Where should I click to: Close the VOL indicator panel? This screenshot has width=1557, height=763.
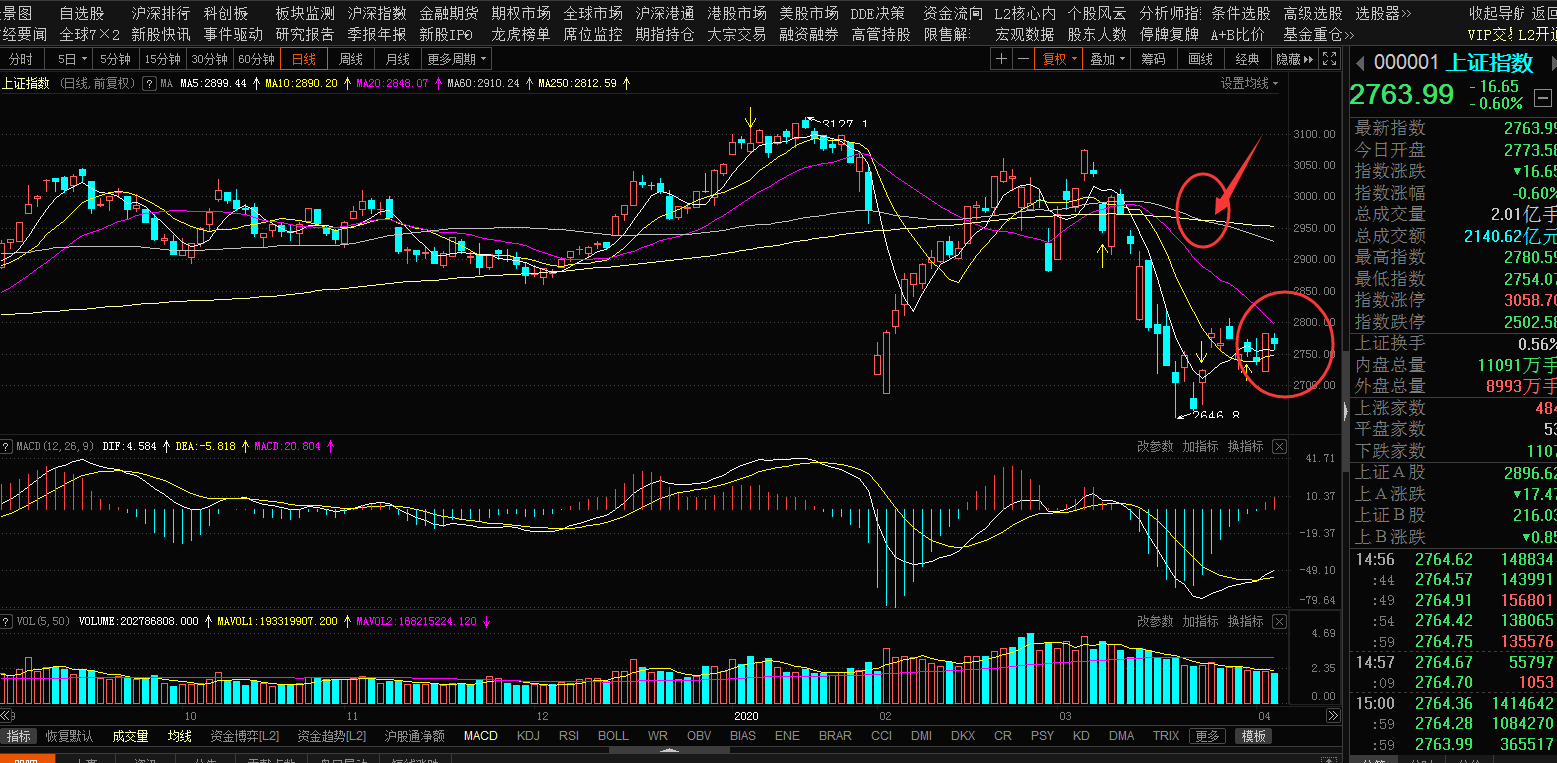[x=1279, y=621]
